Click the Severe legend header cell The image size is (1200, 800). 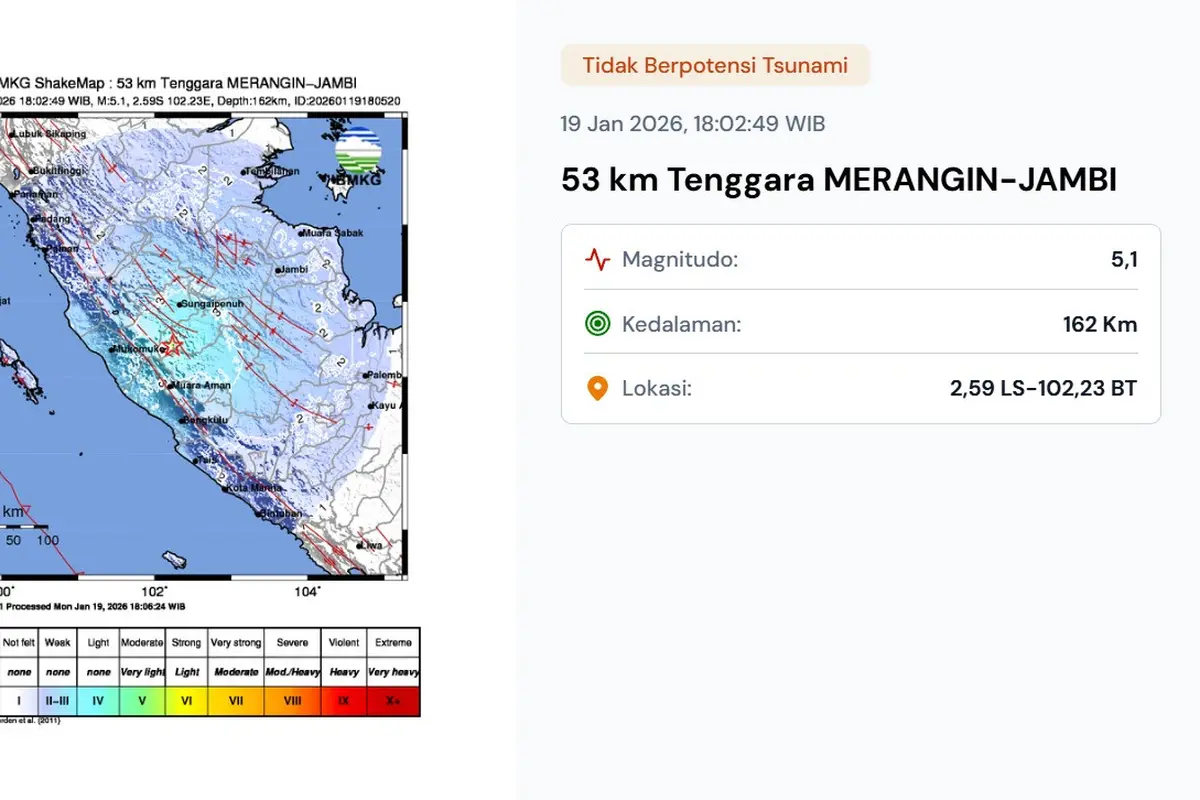pos(292,643)
